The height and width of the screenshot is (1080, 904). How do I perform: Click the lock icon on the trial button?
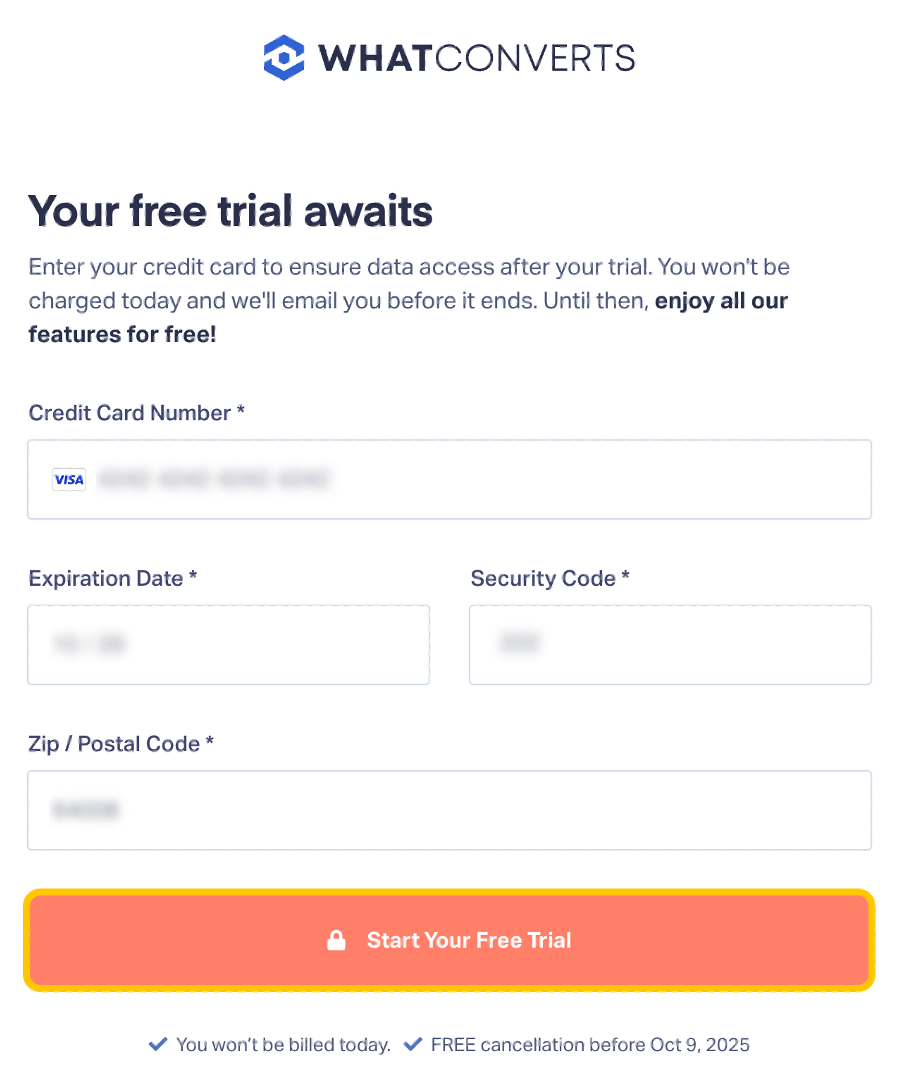click(337, 940)
